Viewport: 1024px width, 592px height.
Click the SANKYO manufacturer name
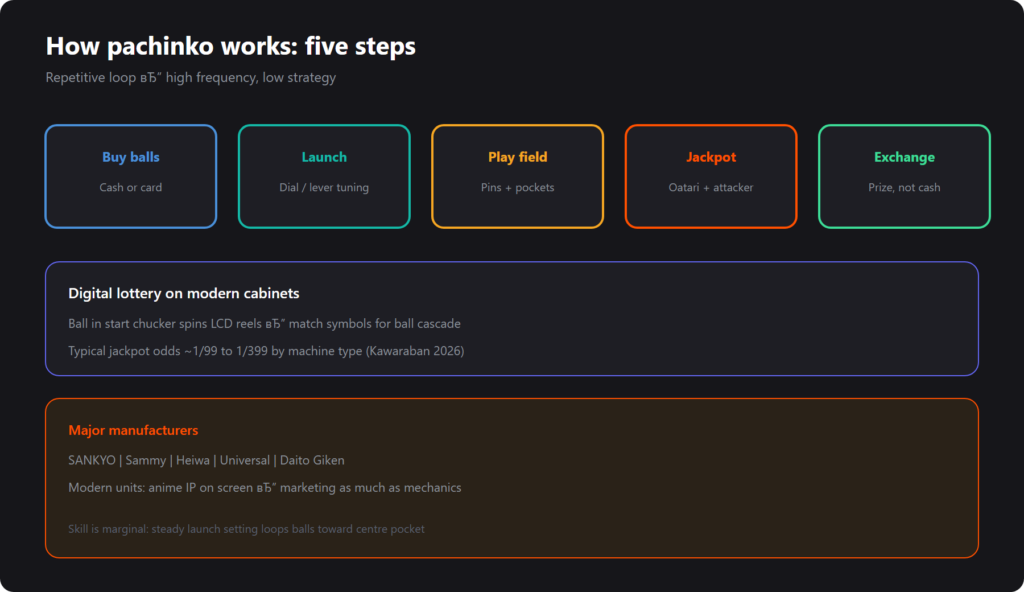coord(91,460)
